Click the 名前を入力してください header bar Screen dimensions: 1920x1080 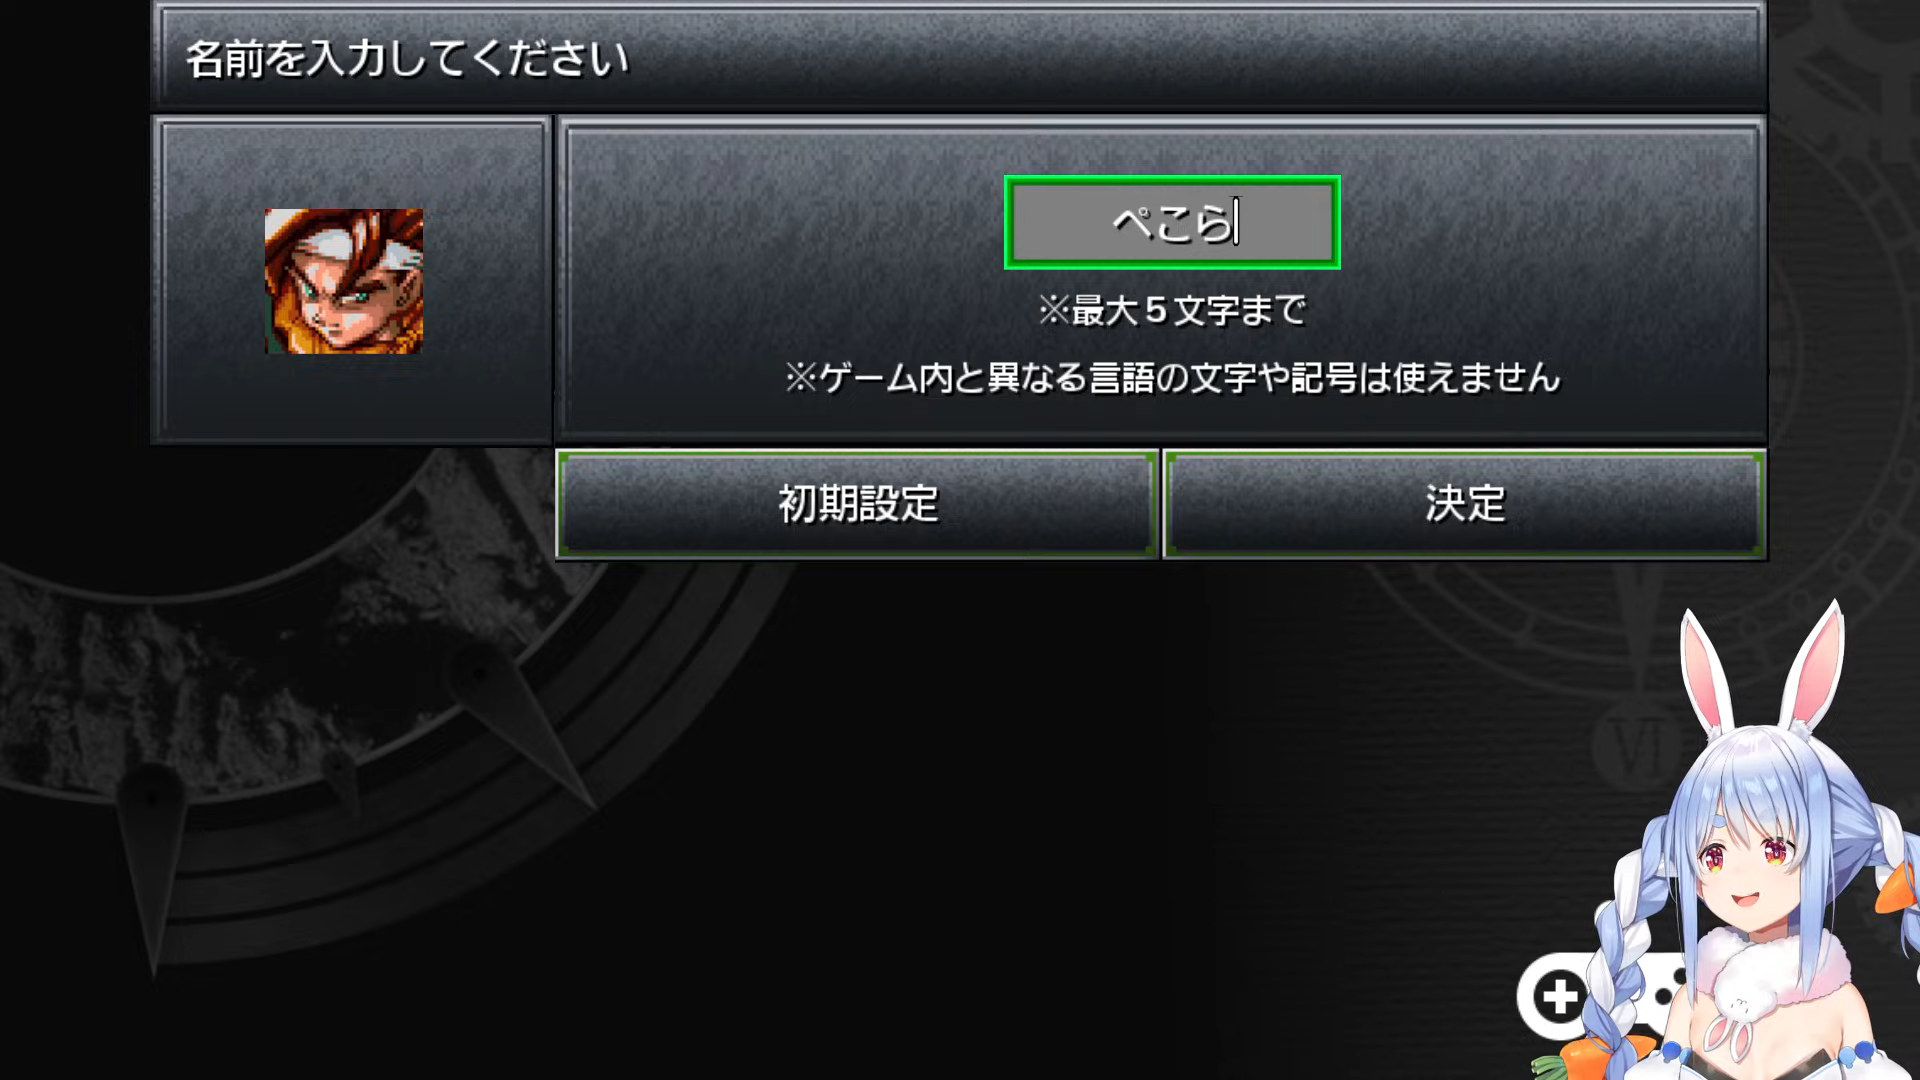[960, 57]
